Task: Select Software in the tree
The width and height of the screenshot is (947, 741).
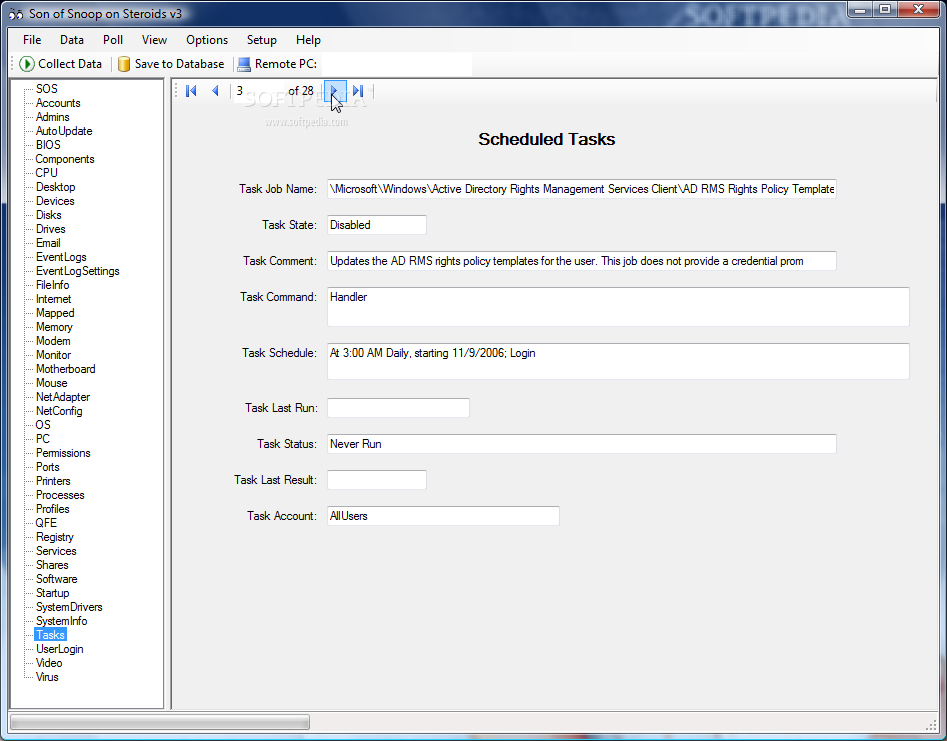Action: click(57, 579)
